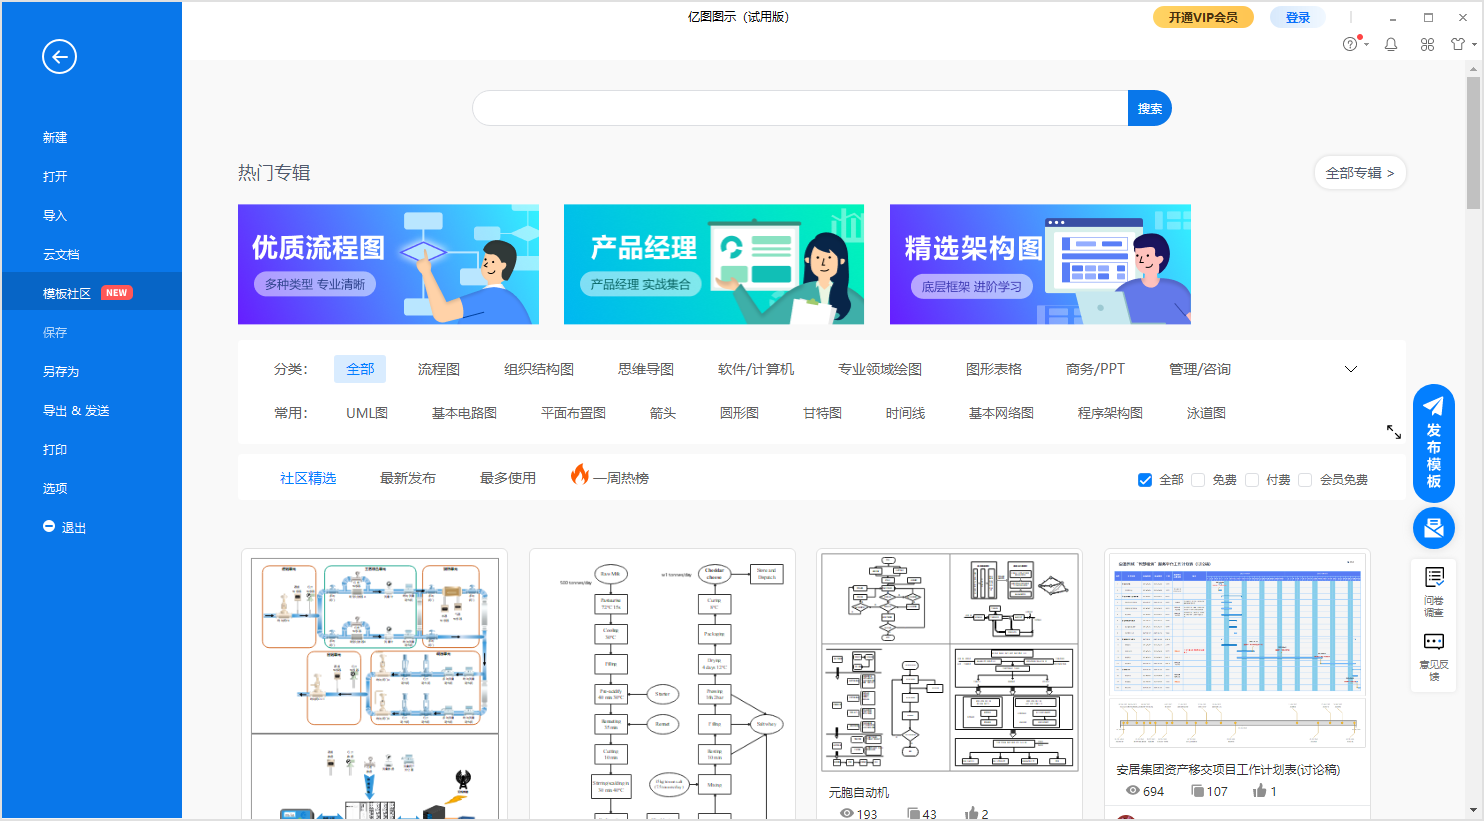Click the copies icon showing 107
1484x821 pixels.
tap(1197, 790)
